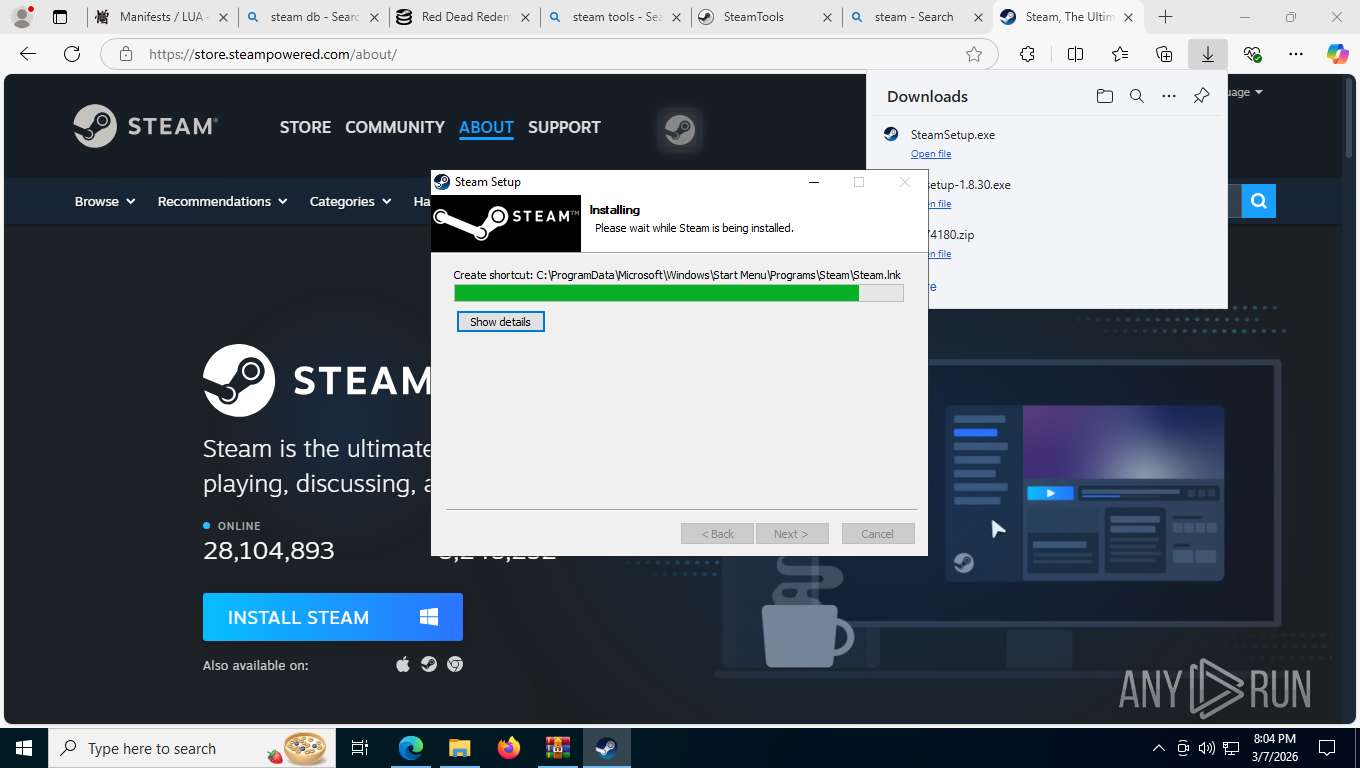
Task: Pin the Downloads panel
Action: point(1201,96)
